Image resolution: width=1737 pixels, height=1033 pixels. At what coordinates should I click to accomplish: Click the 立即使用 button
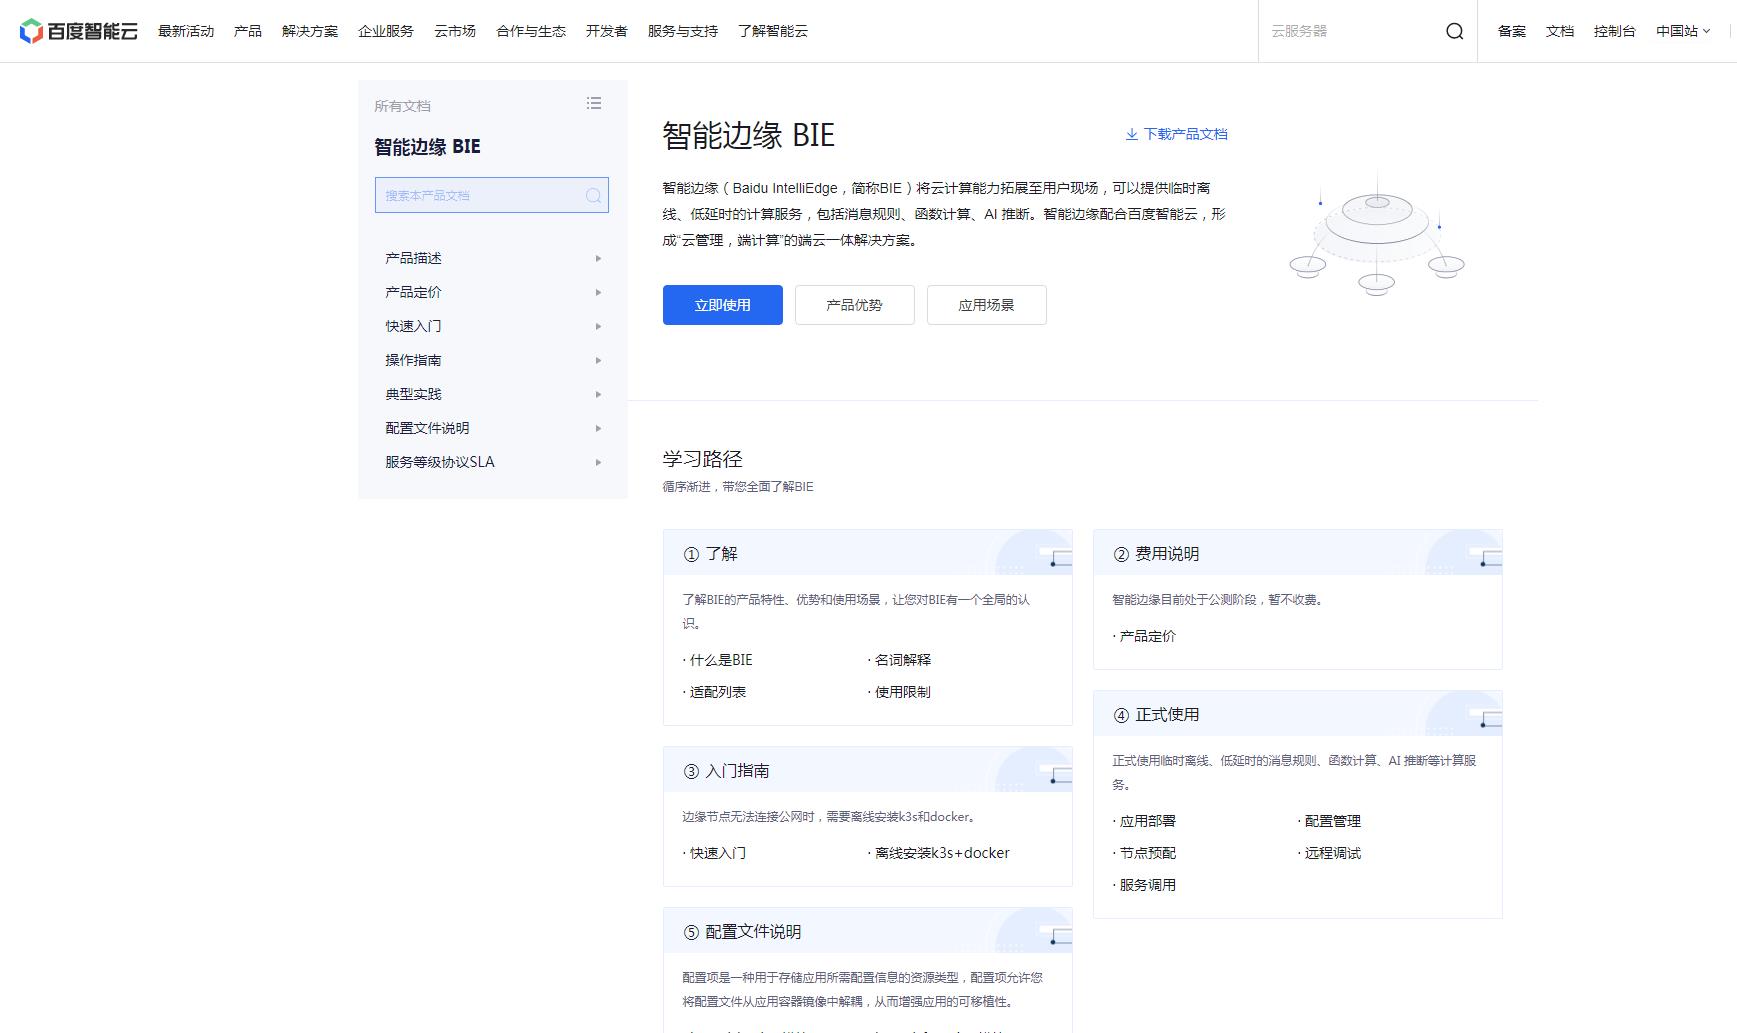(722, 305)
